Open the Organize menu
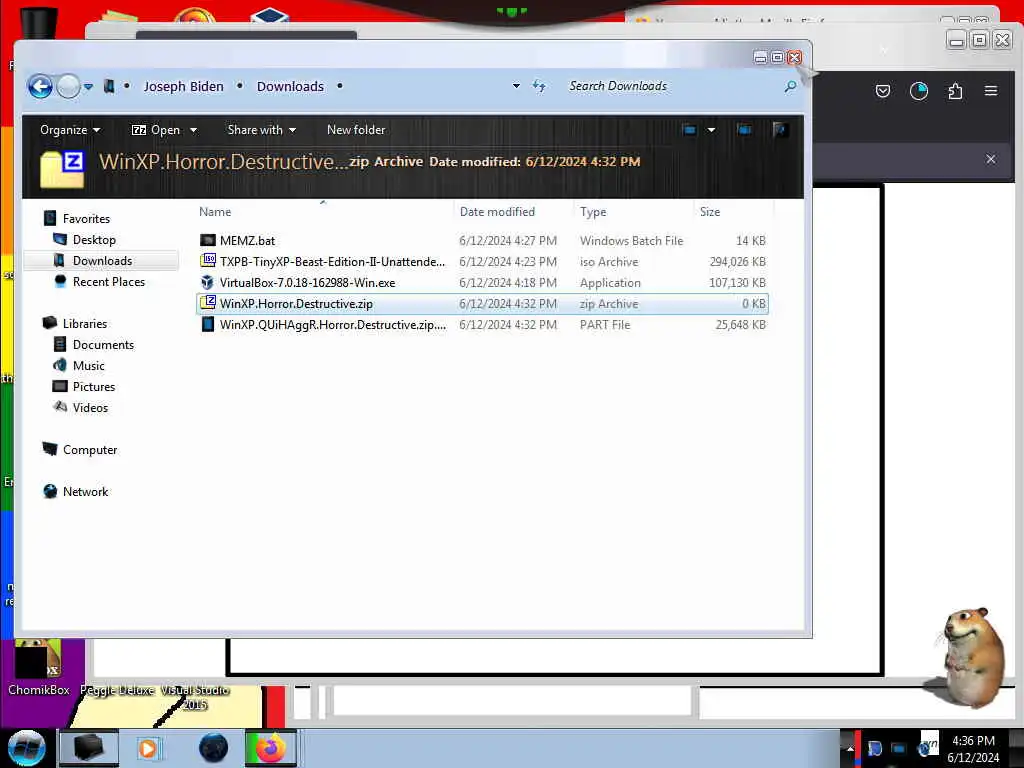 click(70, 130)
